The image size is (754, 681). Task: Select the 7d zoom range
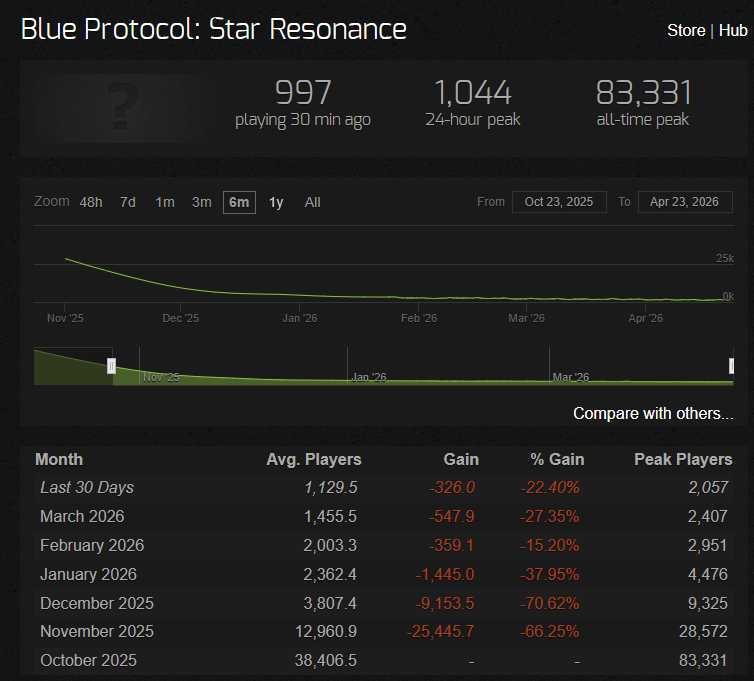(127, 202)
